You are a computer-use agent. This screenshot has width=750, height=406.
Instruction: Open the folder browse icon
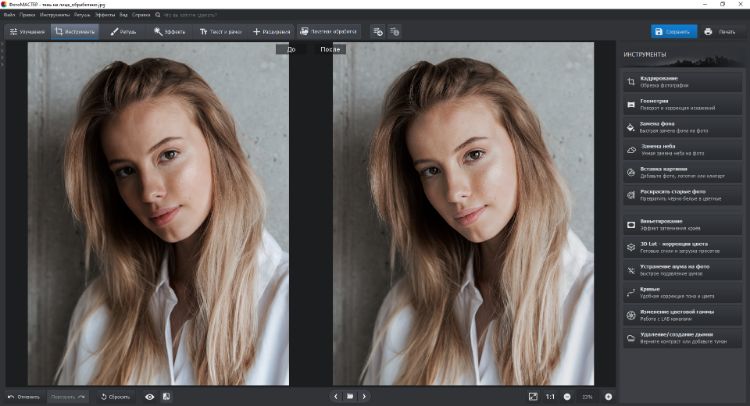(350, 396)
